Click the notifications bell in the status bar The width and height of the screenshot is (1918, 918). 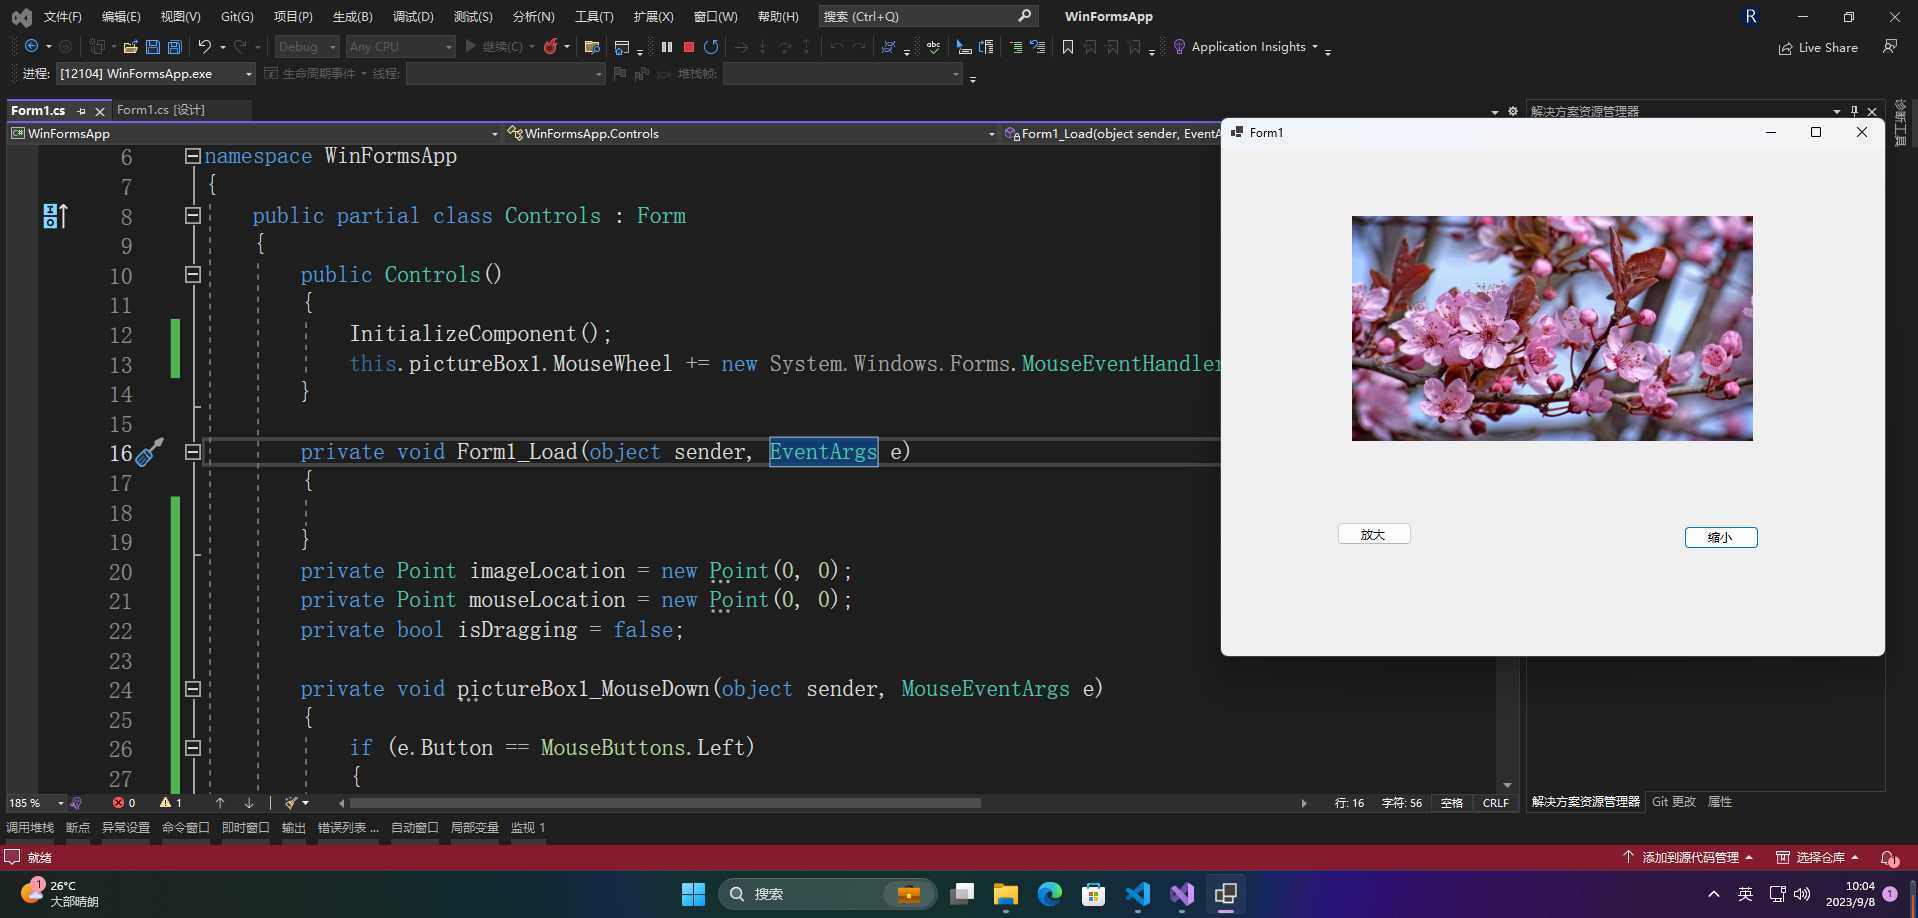coord(1889,858)
